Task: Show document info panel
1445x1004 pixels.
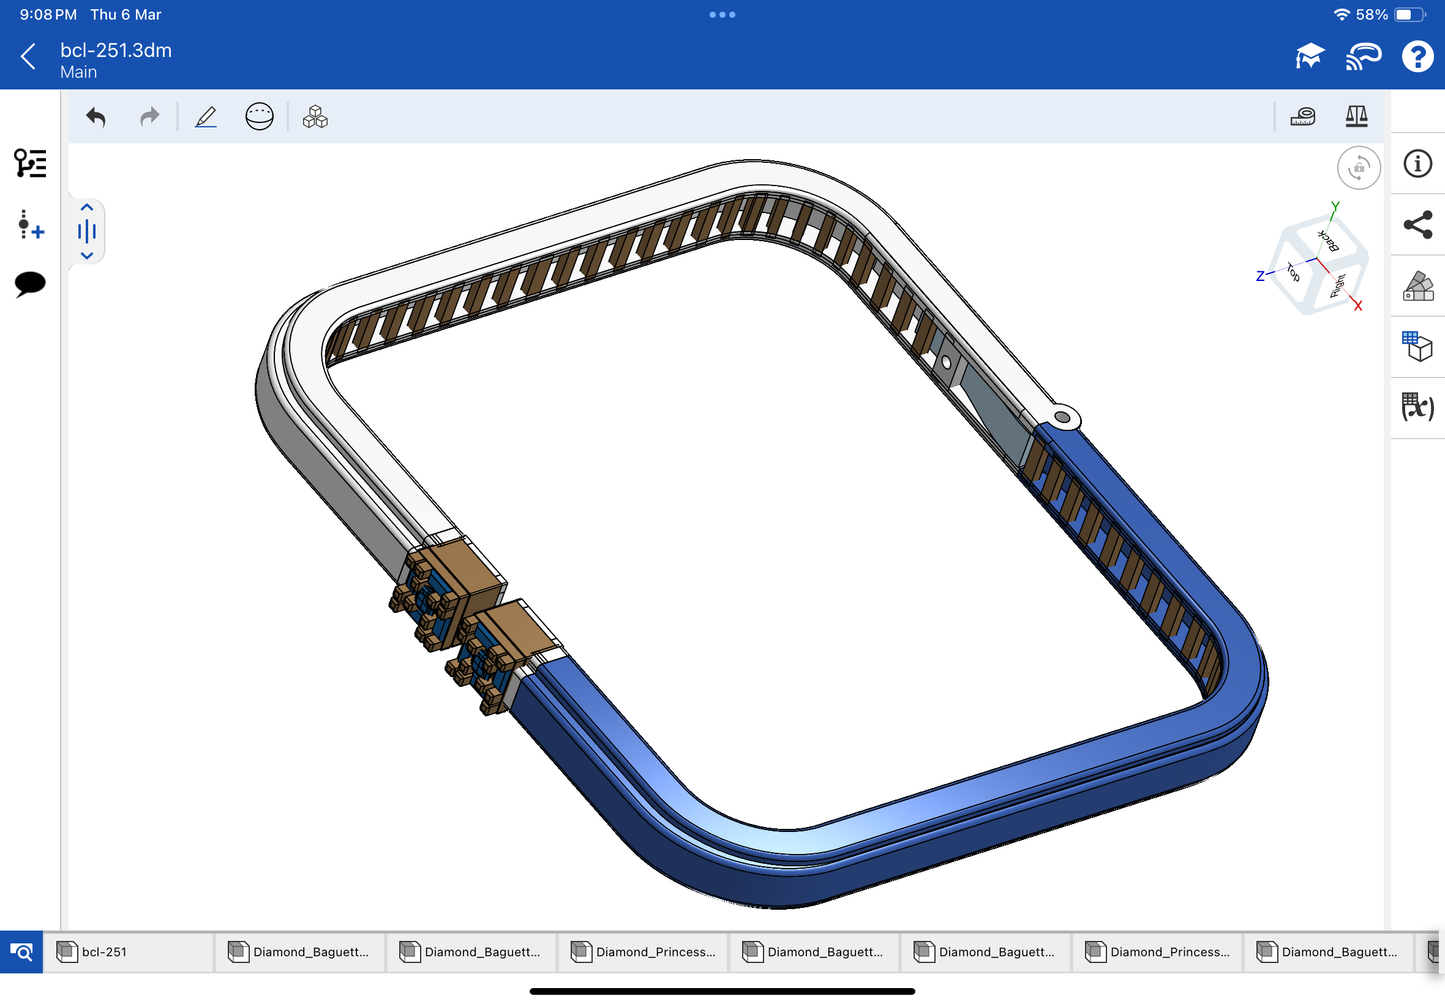Action: pos(1418,164)
